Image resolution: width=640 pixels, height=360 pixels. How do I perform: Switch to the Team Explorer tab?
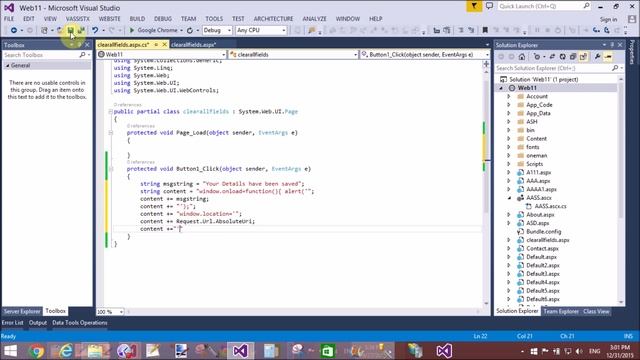click(561, 311)
